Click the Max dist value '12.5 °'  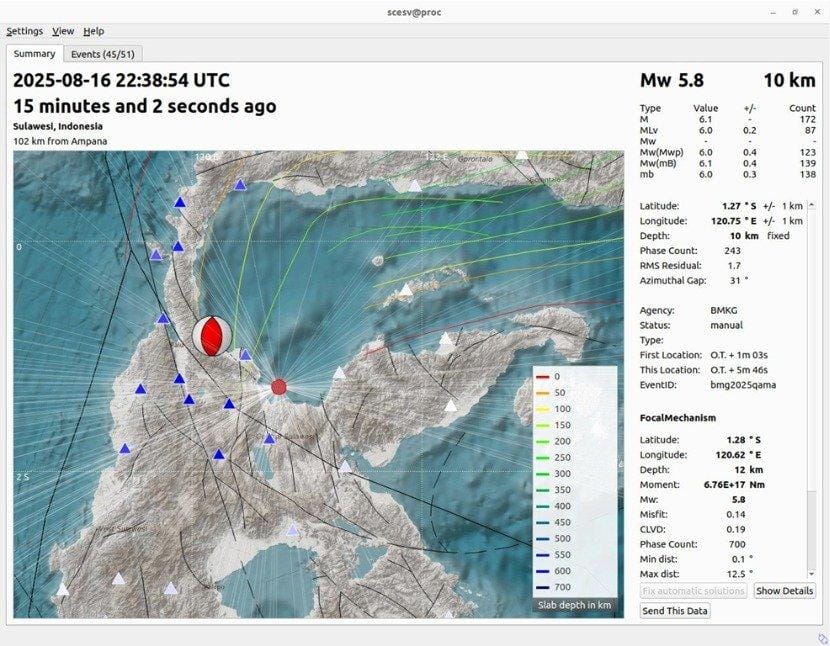point(739,574)
